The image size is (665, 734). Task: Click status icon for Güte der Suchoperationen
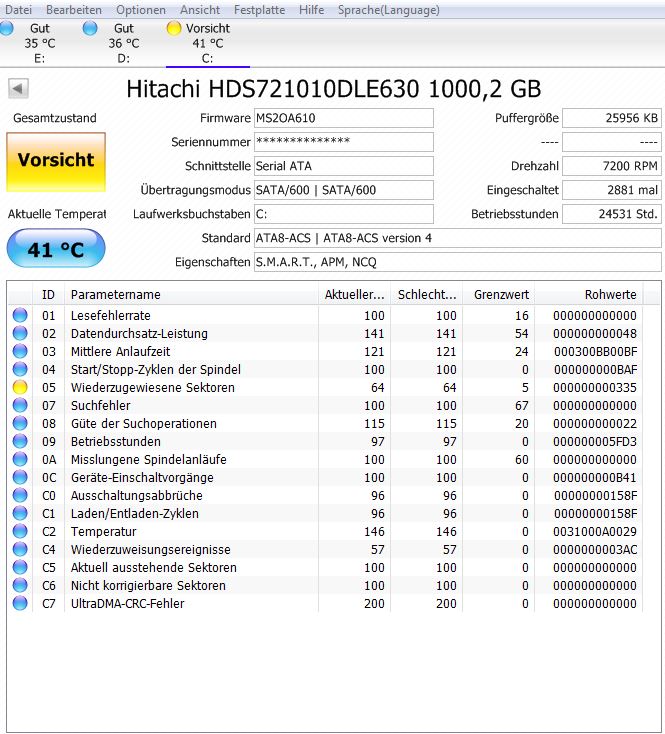point(20,423)
